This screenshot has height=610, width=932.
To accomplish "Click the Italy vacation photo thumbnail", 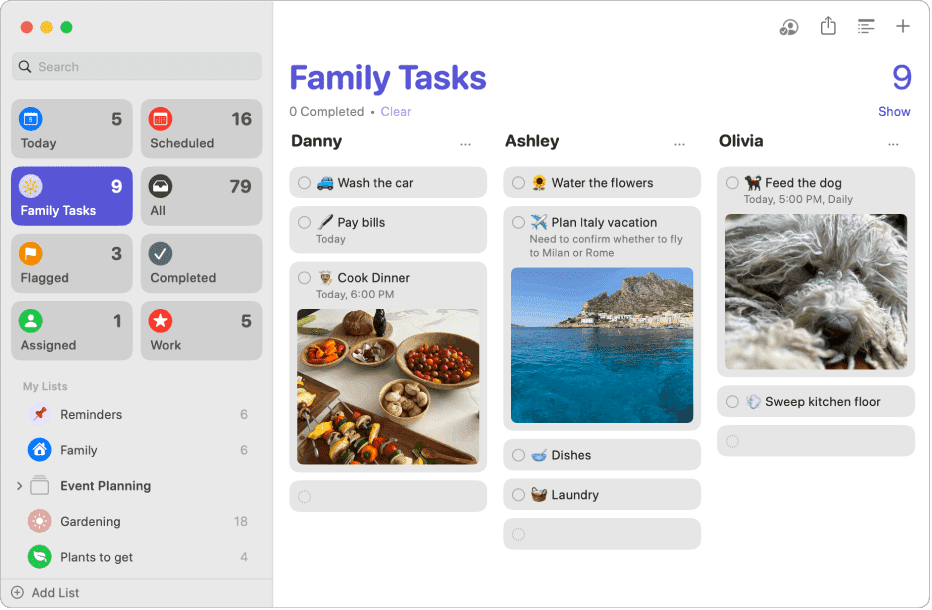I will (x=601, y=345).
